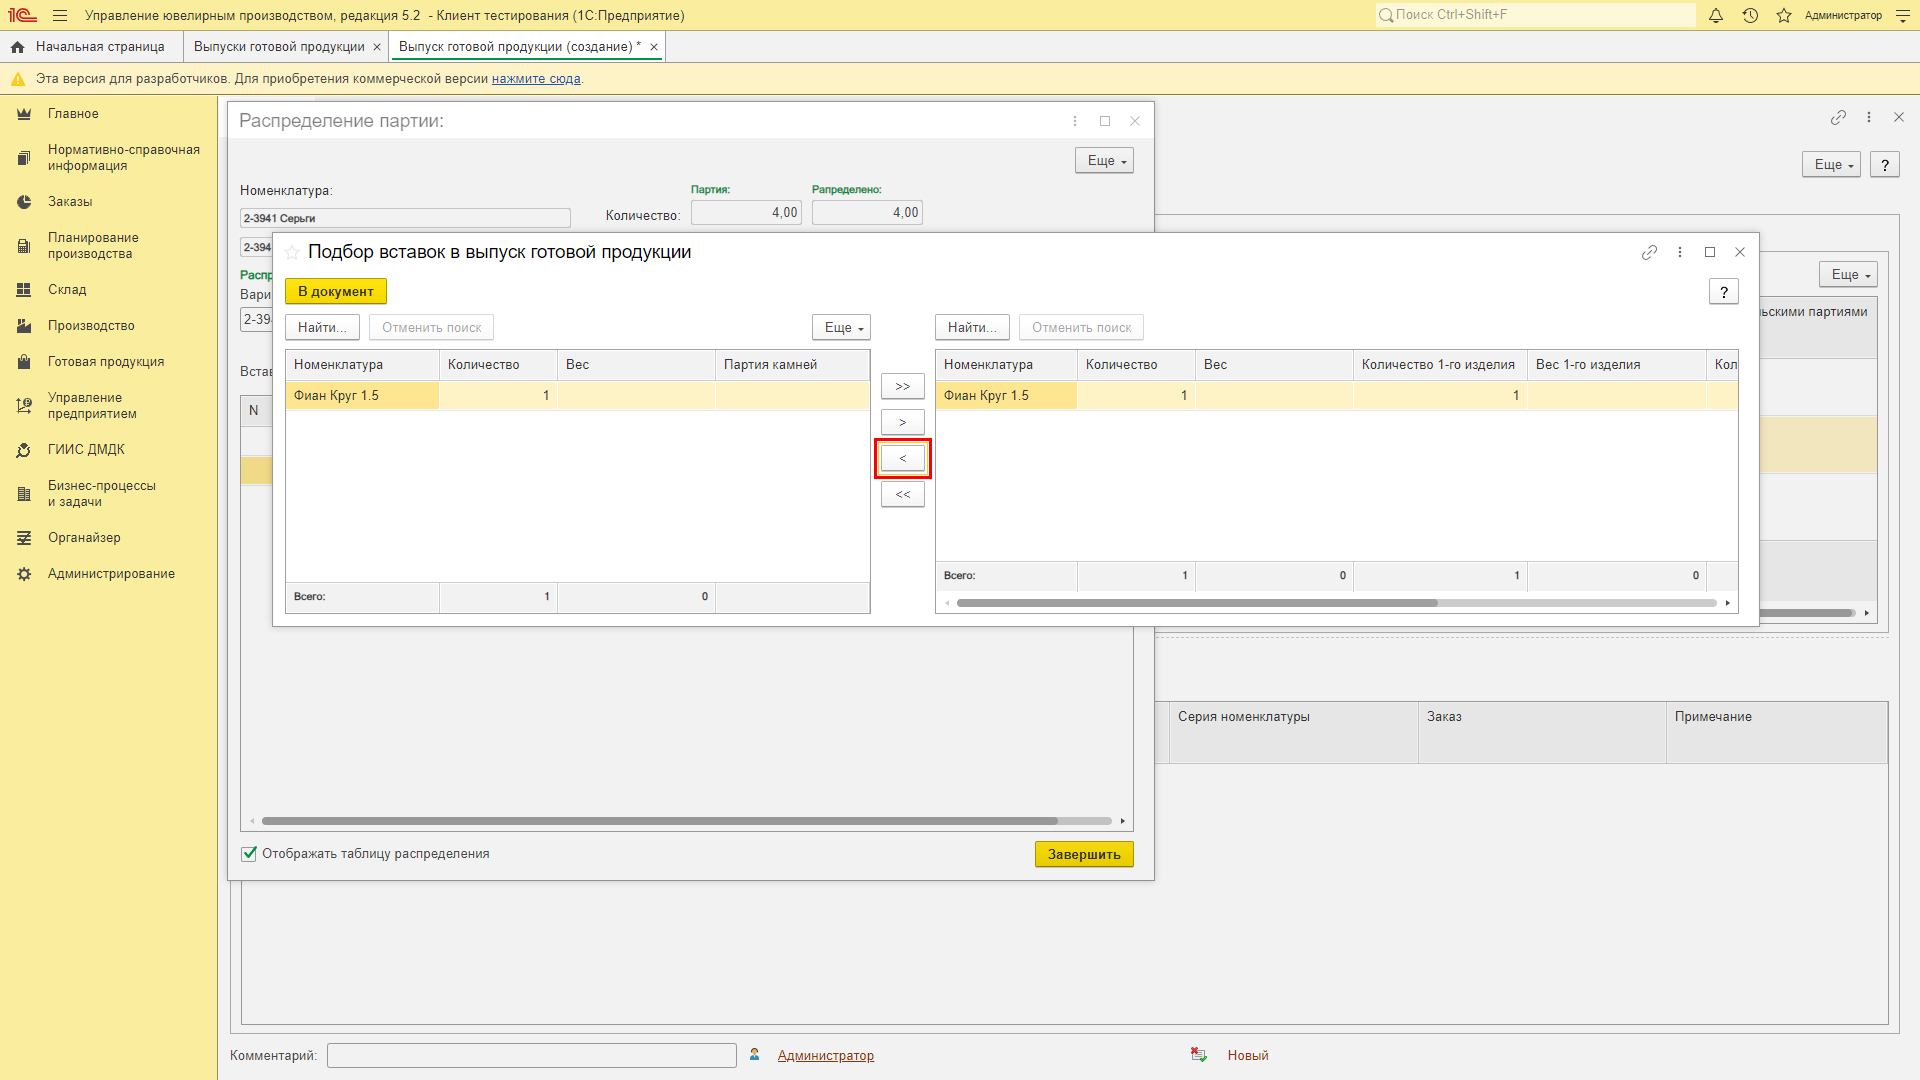
Task: Expand Еще dropdown in left inserts table
Action: click(x=841, y=328)
